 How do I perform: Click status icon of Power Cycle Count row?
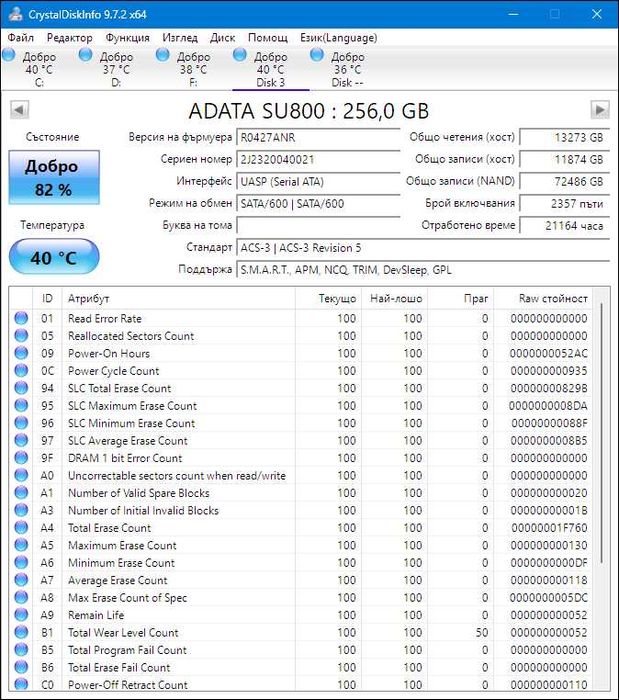(x=21, y=371)
